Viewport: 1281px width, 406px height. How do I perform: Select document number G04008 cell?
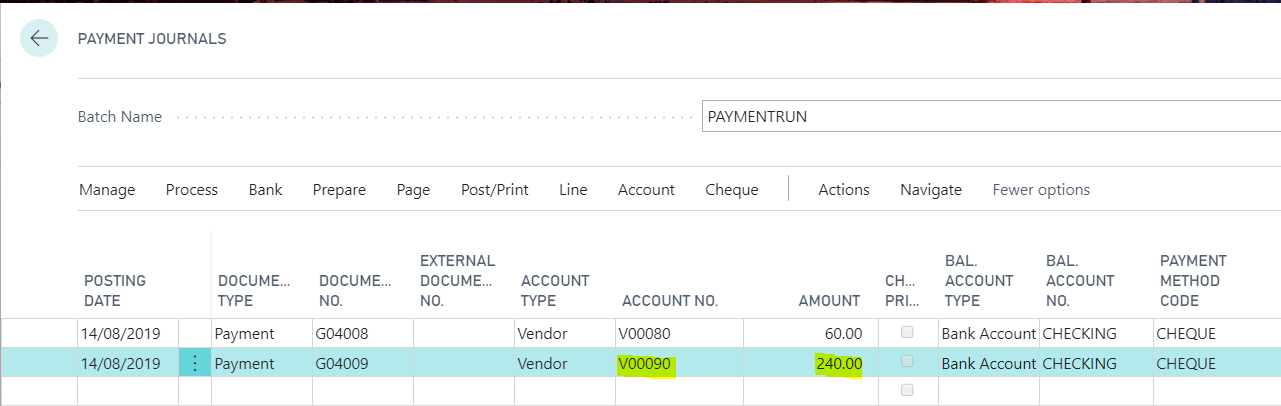coord(343,334)
